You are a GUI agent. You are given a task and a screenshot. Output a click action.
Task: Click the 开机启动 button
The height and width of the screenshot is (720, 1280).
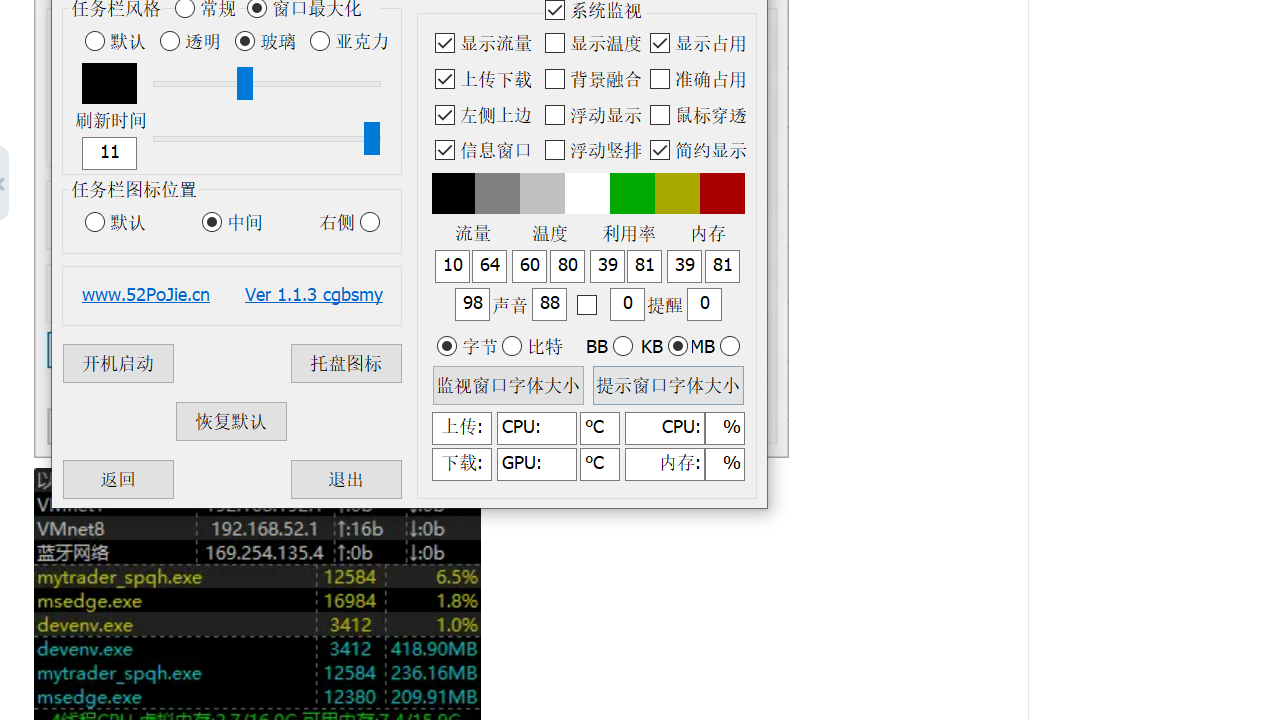coord(118,363)
